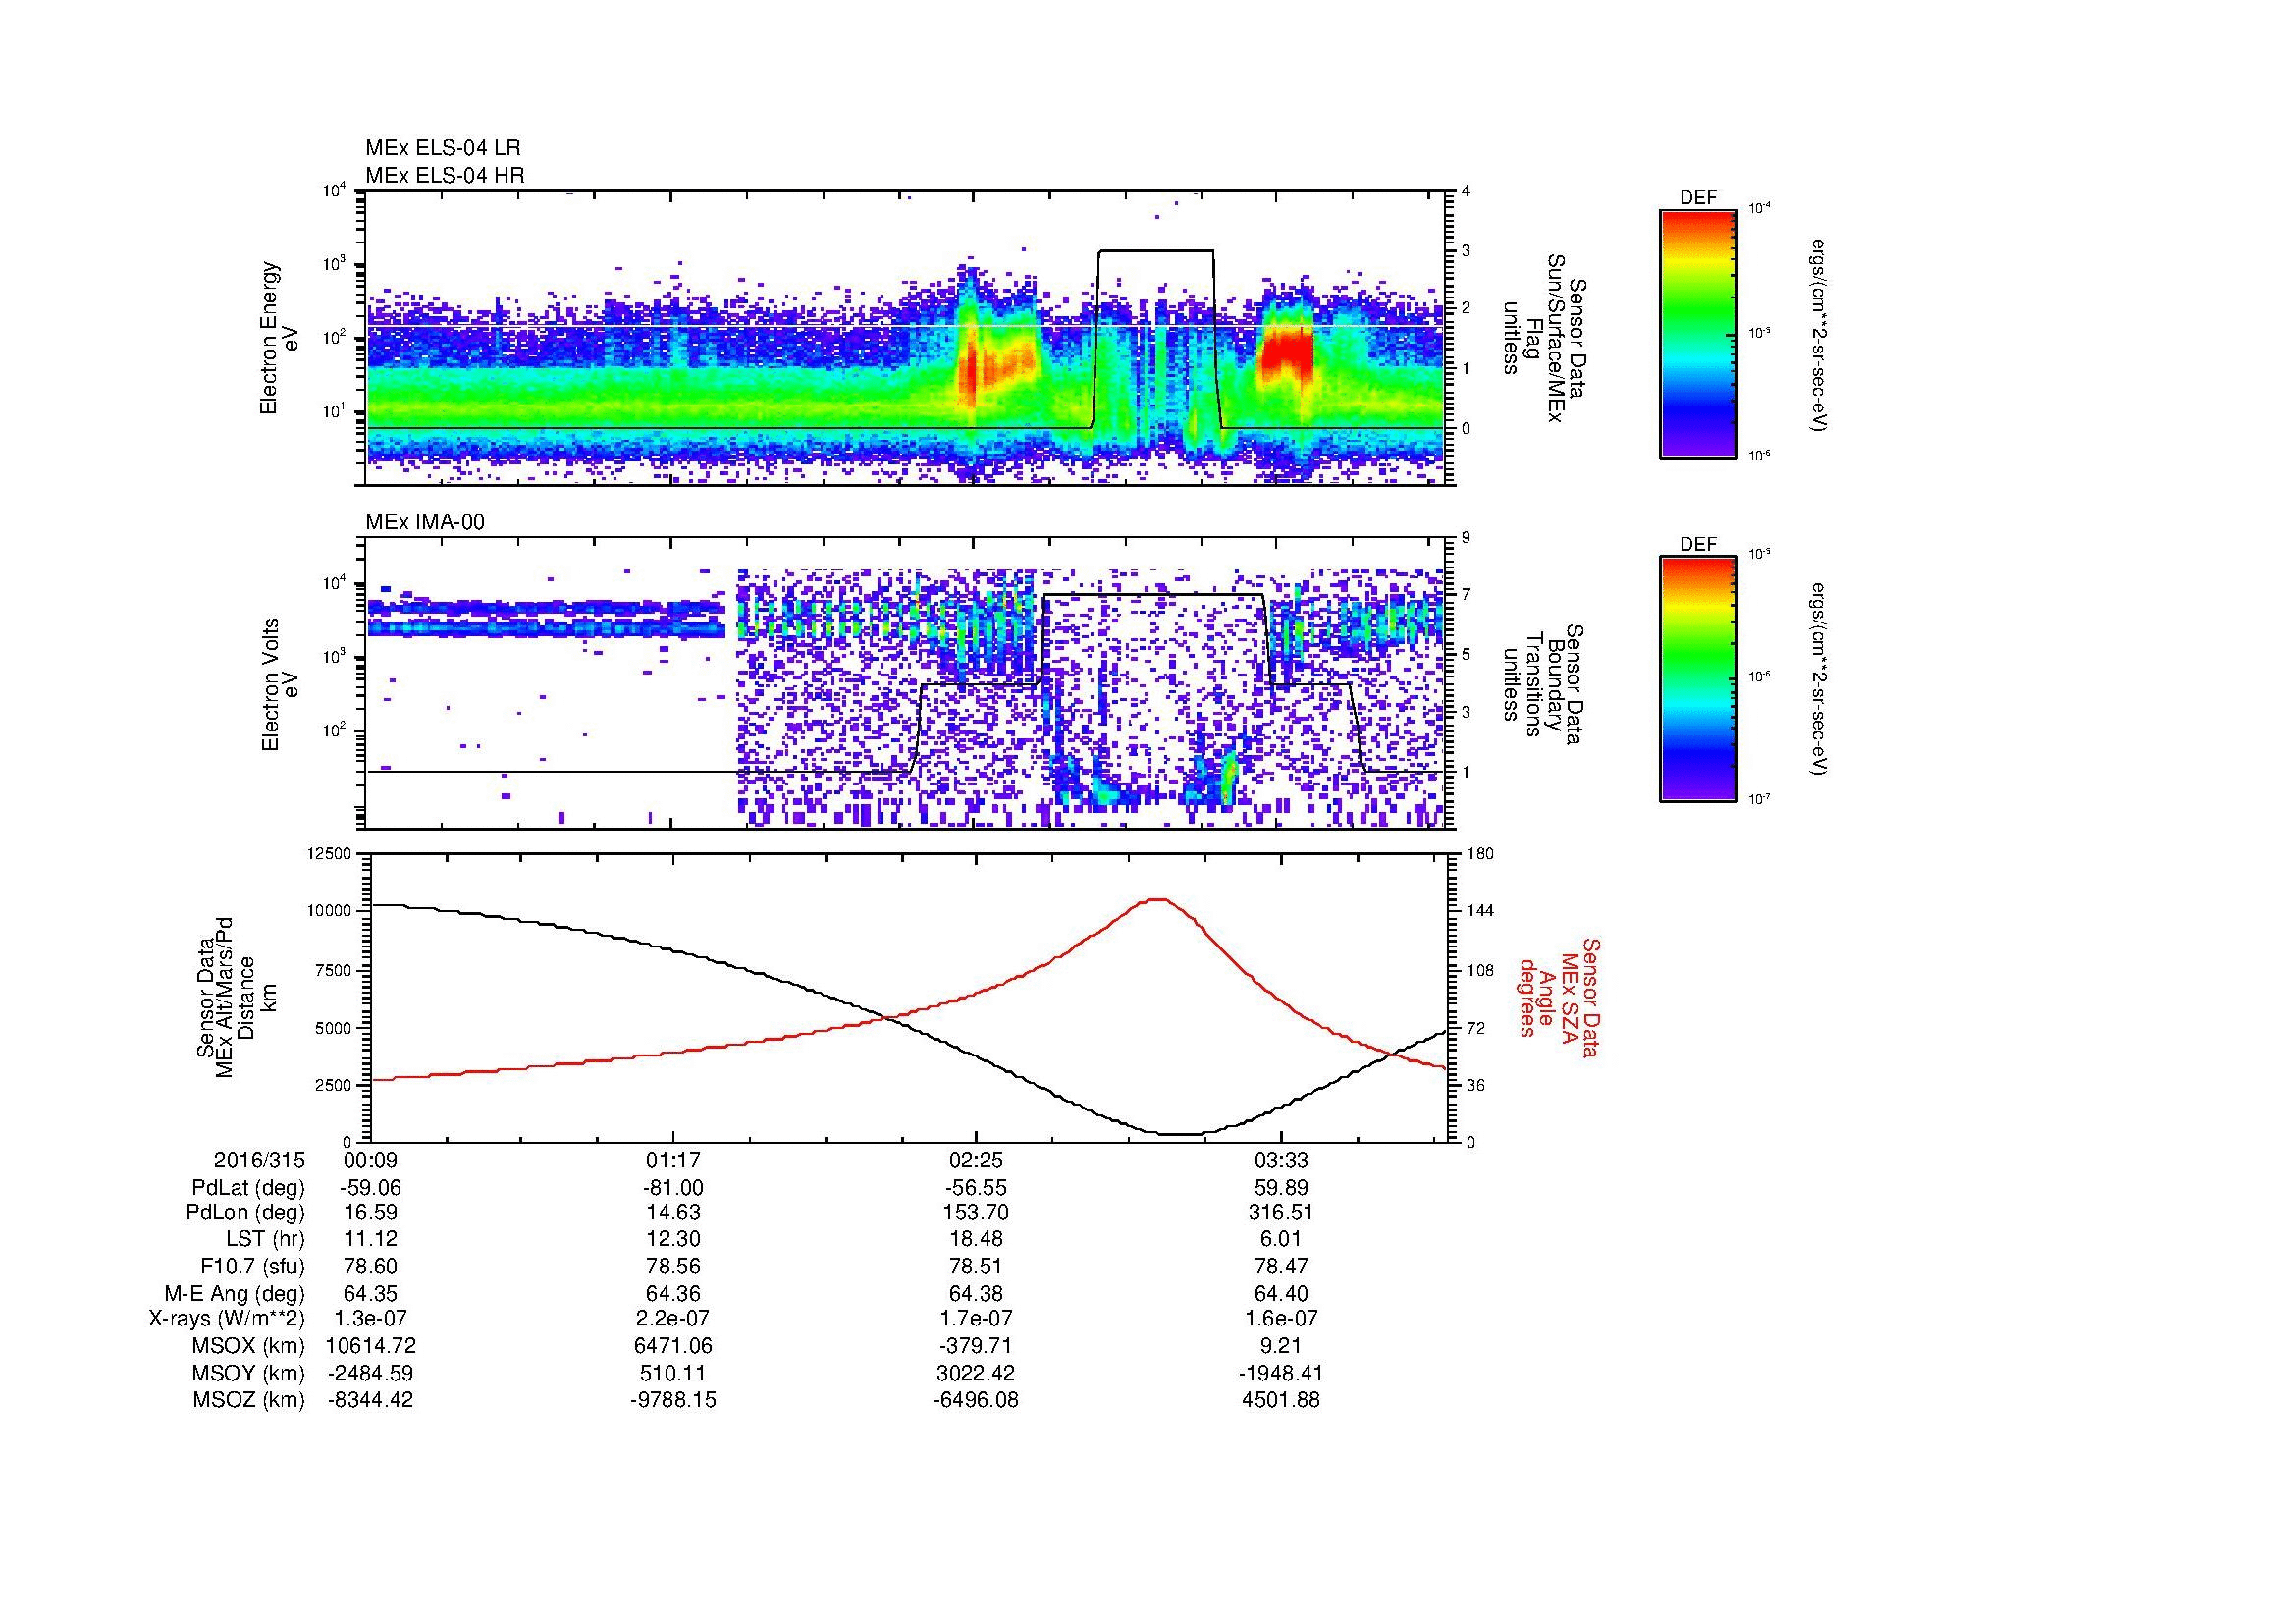Click PdLon value '316.51'
This screenshot has height=1623, width=2296.
[x=1281, y=1213]
